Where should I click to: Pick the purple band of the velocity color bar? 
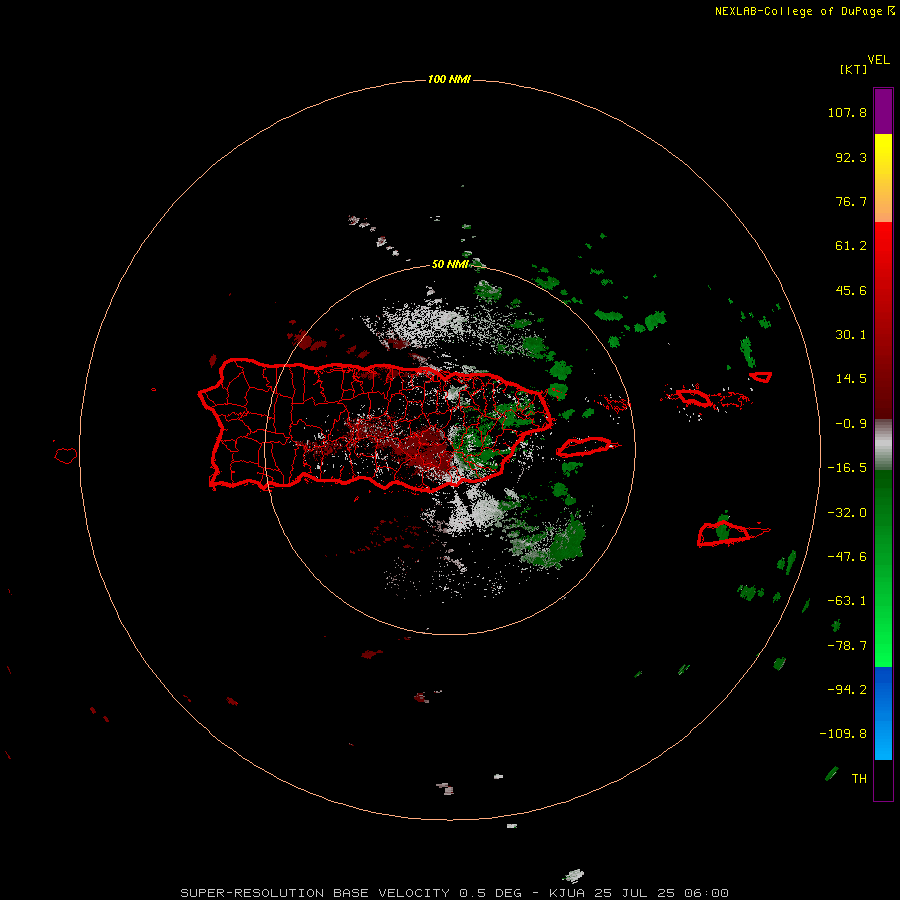883,111
